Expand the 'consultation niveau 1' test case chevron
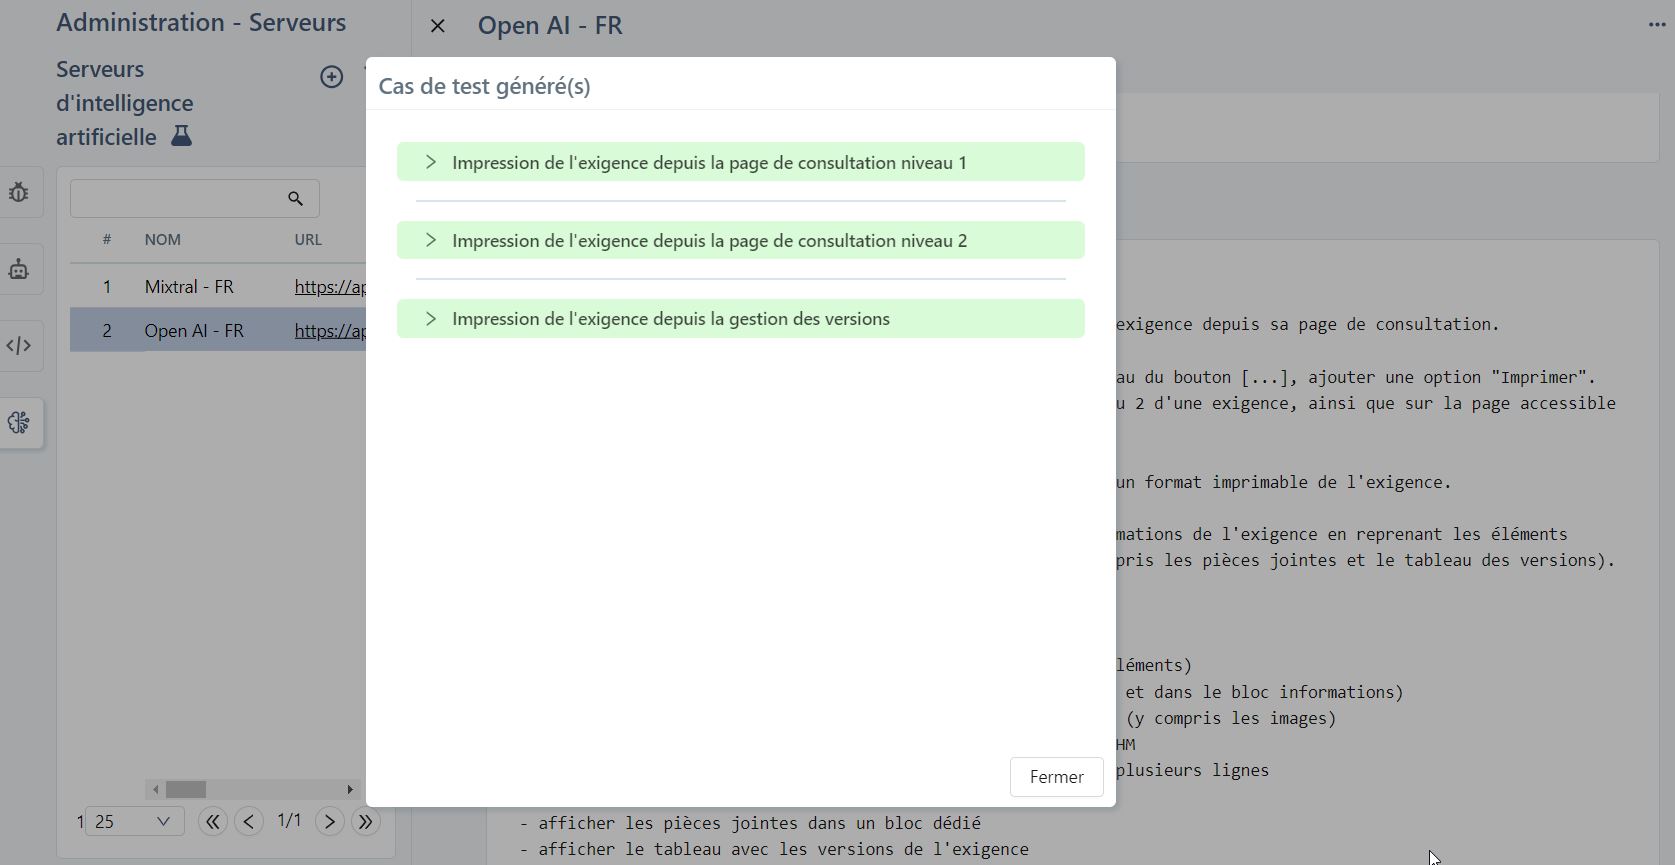Screen dimensions: 1675x865 tap(431, 162)
